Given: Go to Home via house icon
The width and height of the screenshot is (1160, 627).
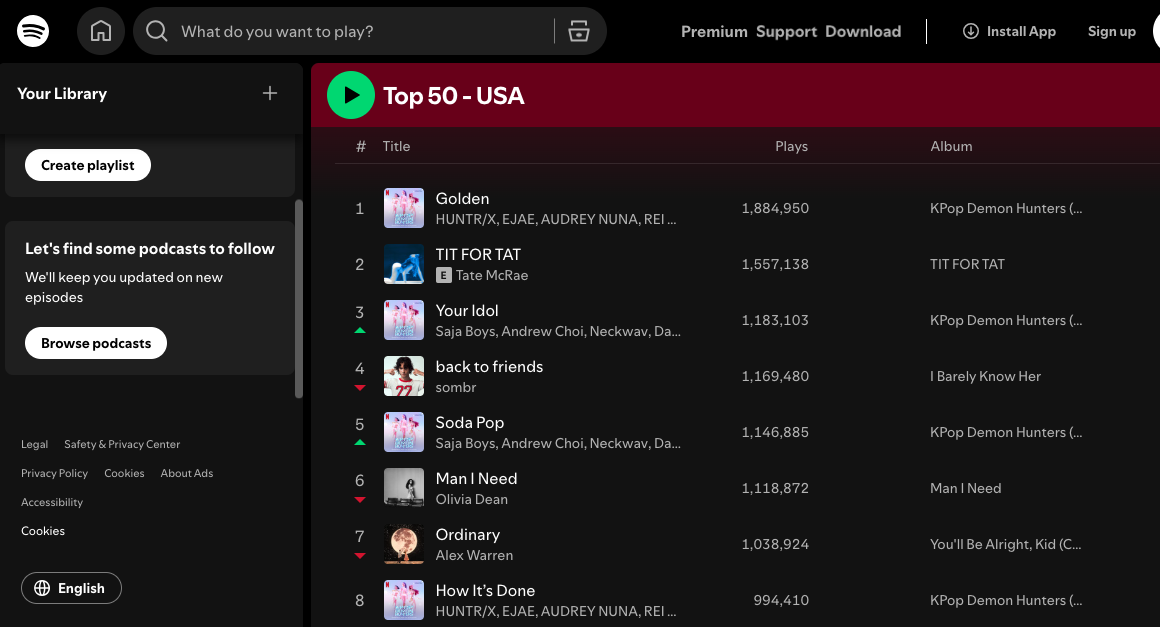Looking at the screenshot, I should (101, 31).
